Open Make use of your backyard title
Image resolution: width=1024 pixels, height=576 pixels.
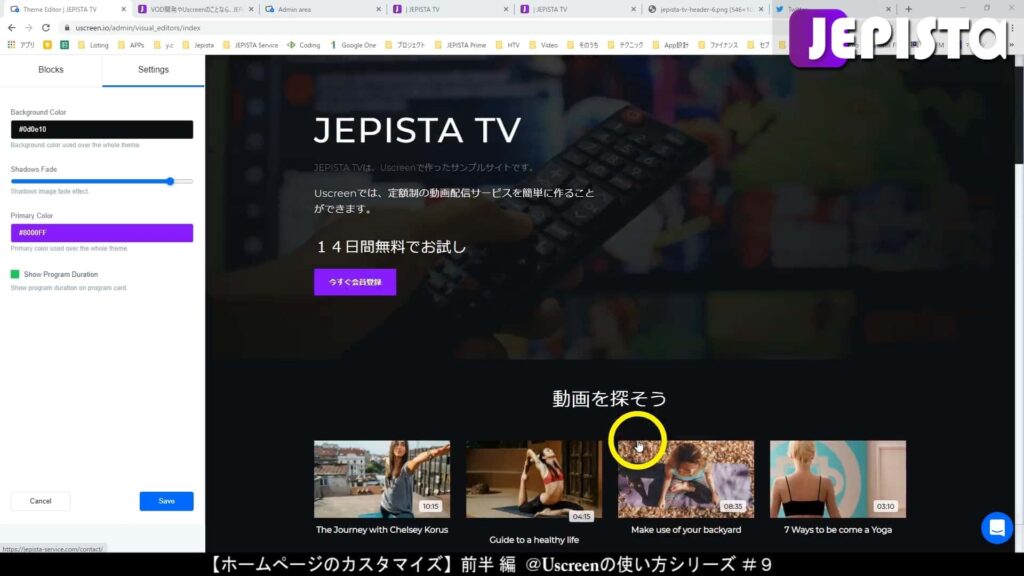[686, 530]
